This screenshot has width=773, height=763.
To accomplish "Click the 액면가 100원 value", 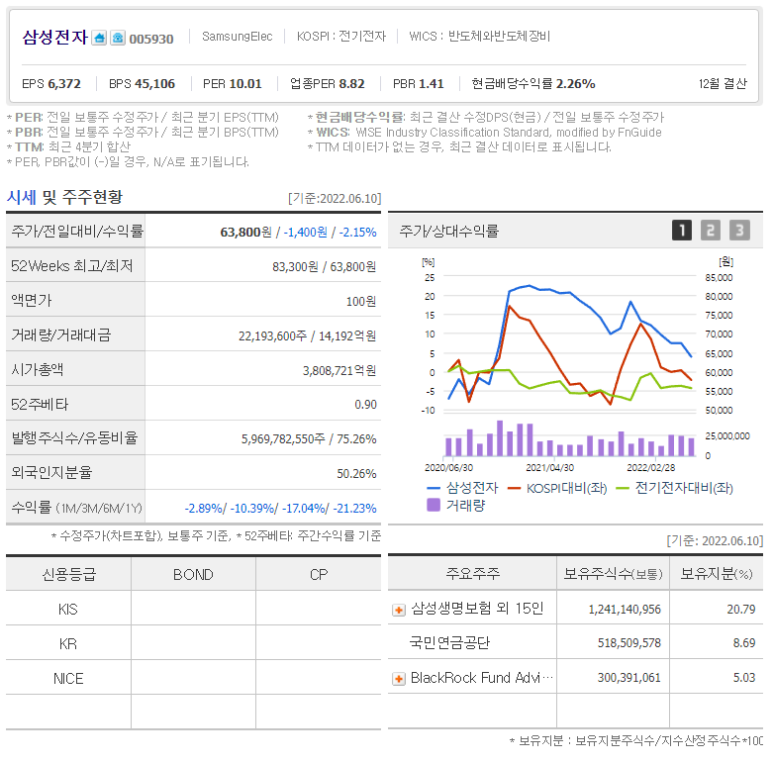I will (x=361, y=301).
